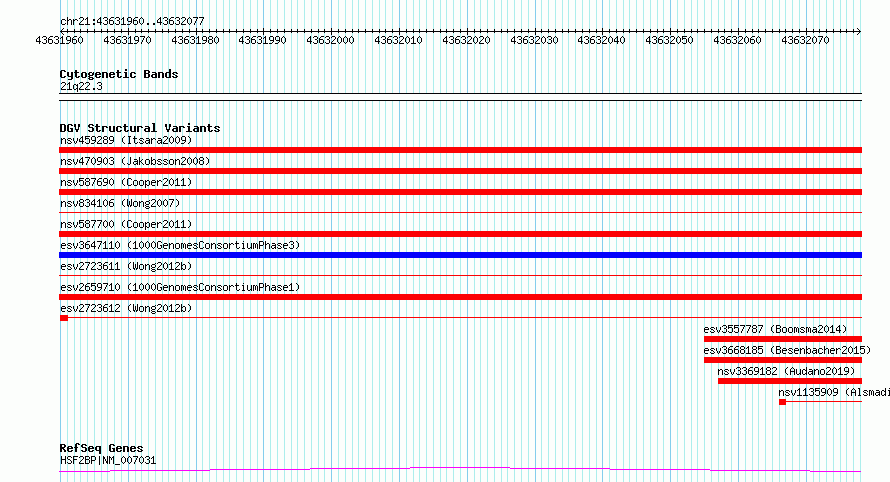
Task: Click the DGV Structural Variants track heading
Action: (x=140, y=128)
